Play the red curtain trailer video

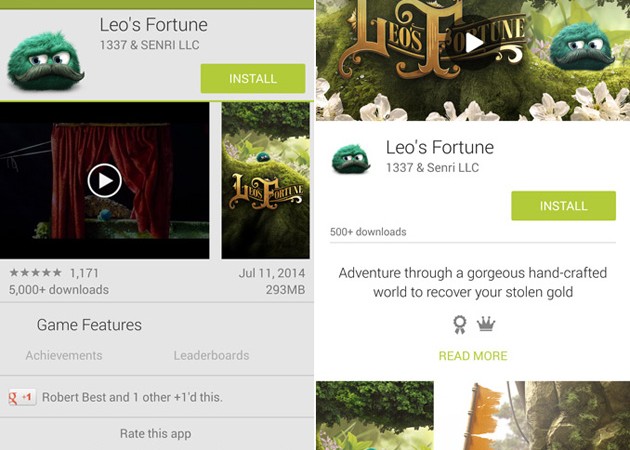click(x=104, y=180)
